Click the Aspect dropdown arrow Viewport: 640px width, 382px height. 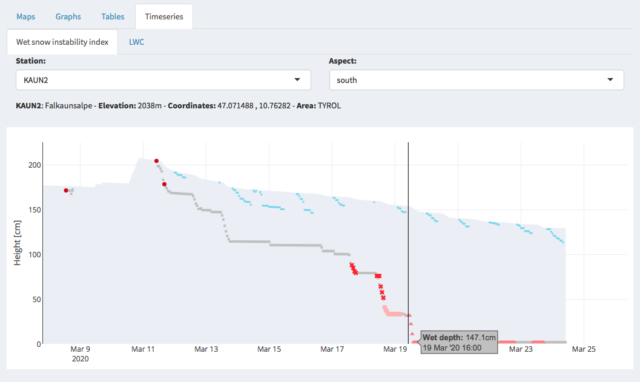(x=610, y=80)
